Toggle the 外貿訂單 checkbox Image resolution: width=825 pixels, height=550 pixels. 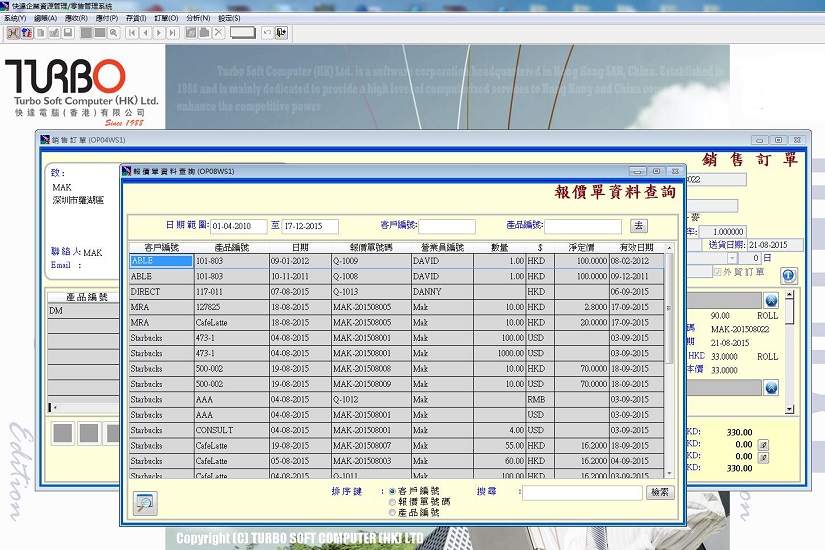[716, 271]
